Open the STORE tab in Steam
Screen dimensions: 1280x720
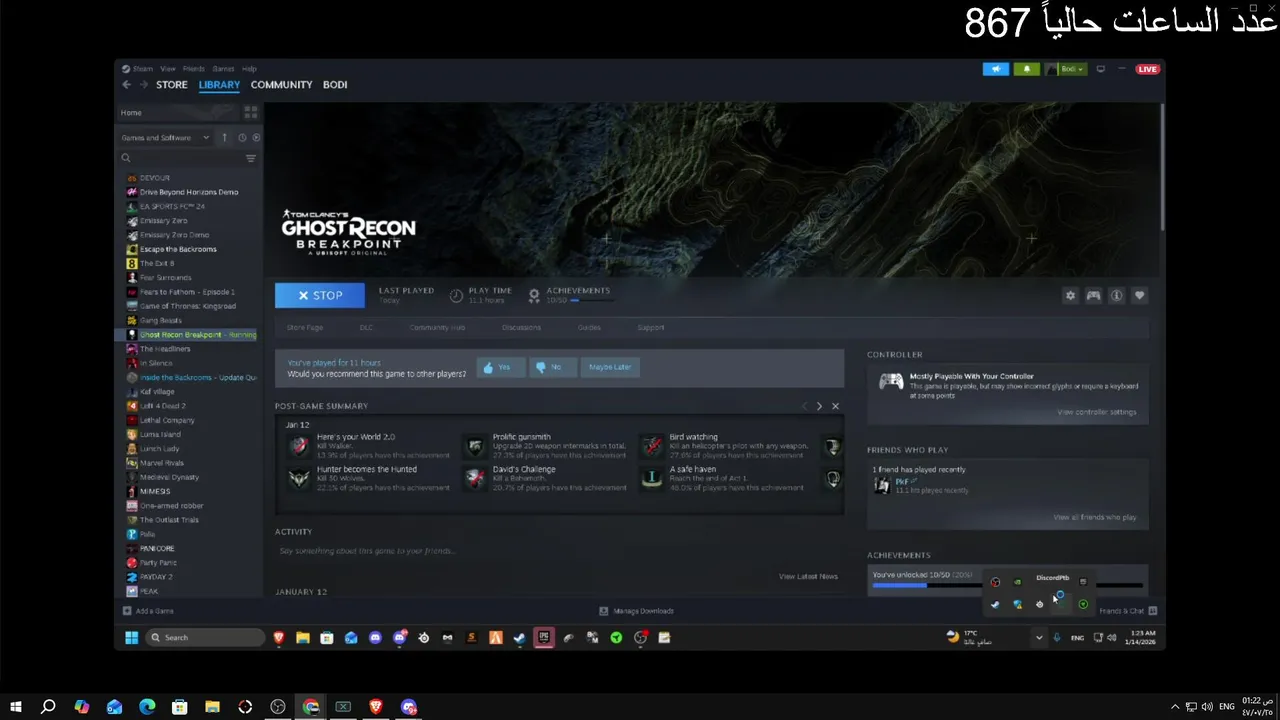click(x=171, y=85)
